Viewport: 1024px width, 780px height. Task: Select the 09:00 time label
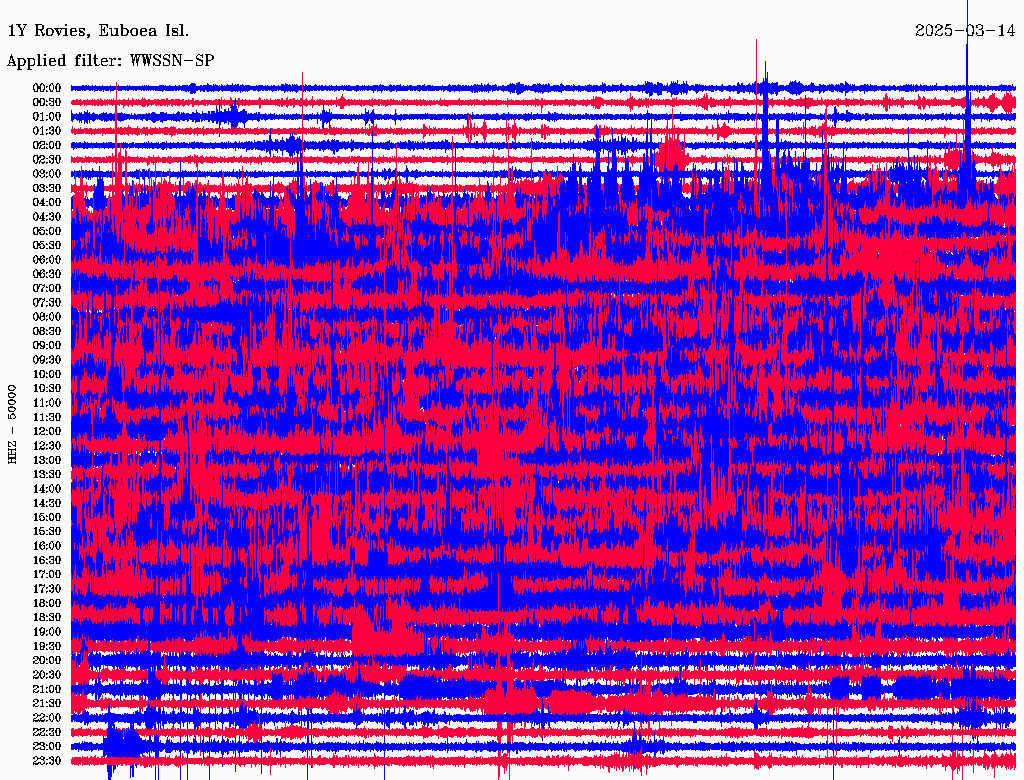click(46, 346)
